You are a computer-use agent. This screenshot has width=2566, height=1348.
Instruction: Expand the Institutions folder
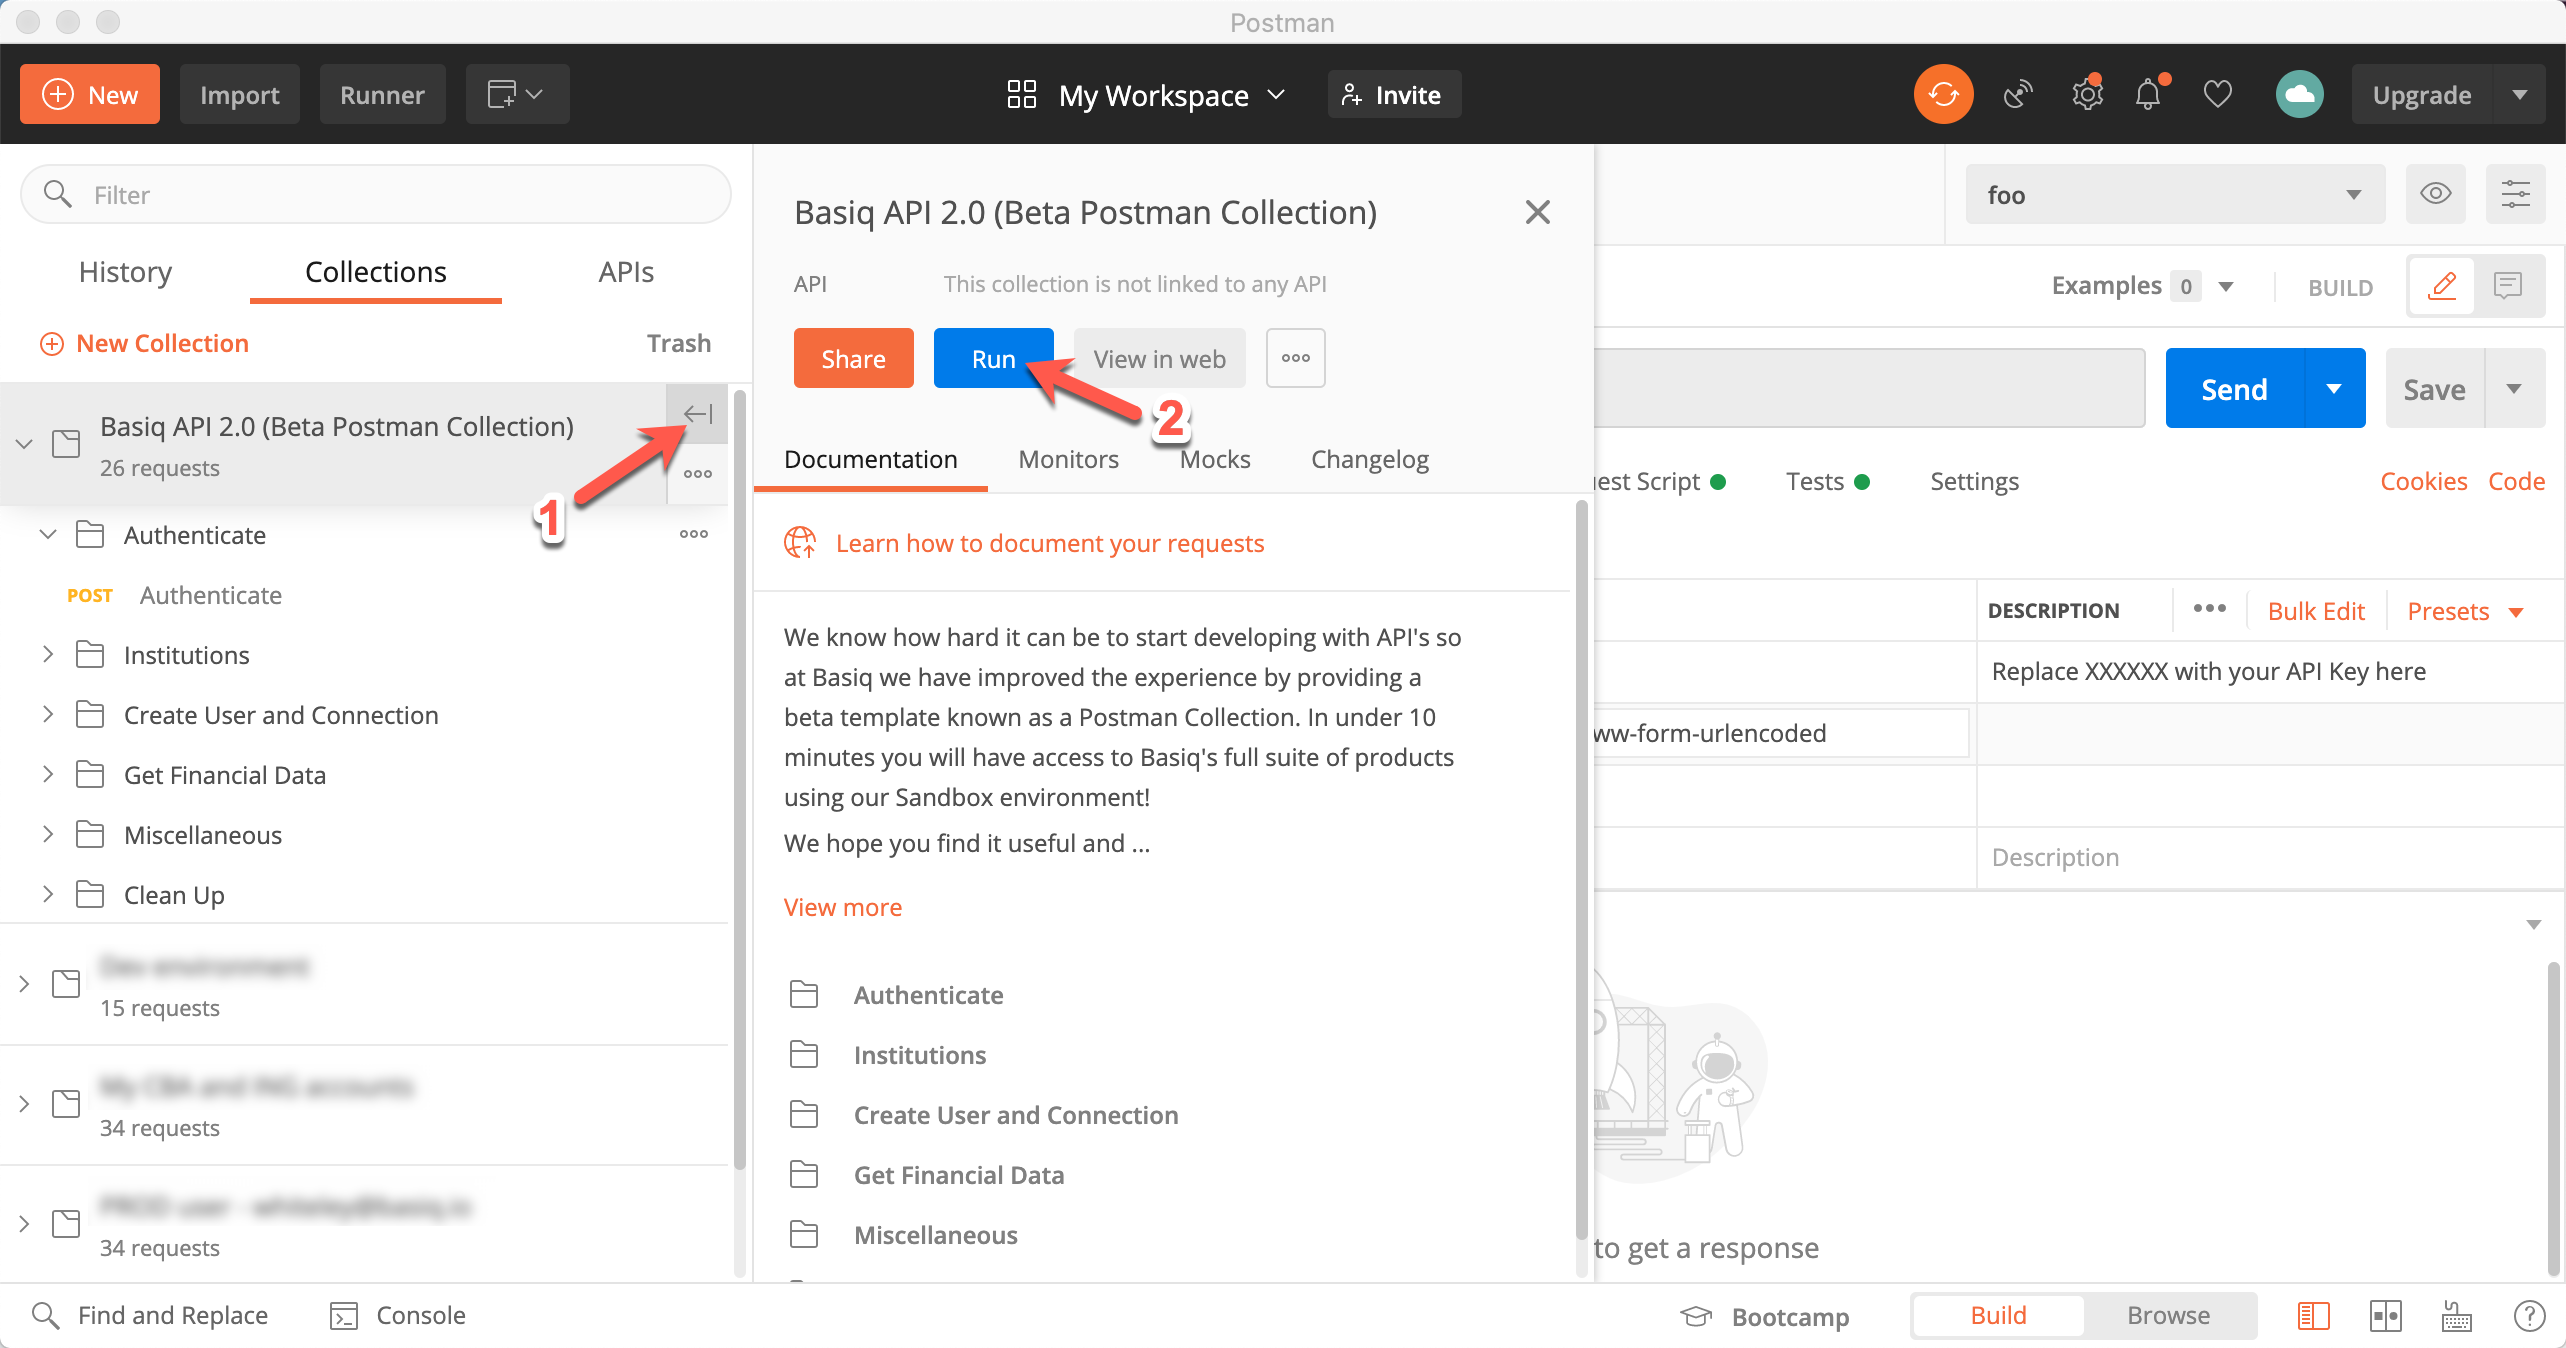[47, 655]
